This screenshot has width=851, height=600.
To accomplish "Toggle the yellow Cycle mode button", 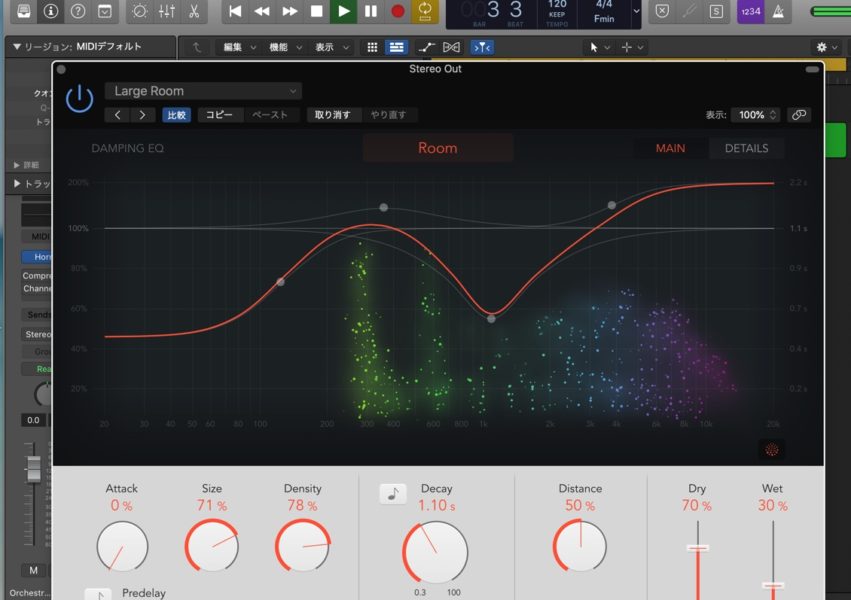I will click(x=425, y=11).
